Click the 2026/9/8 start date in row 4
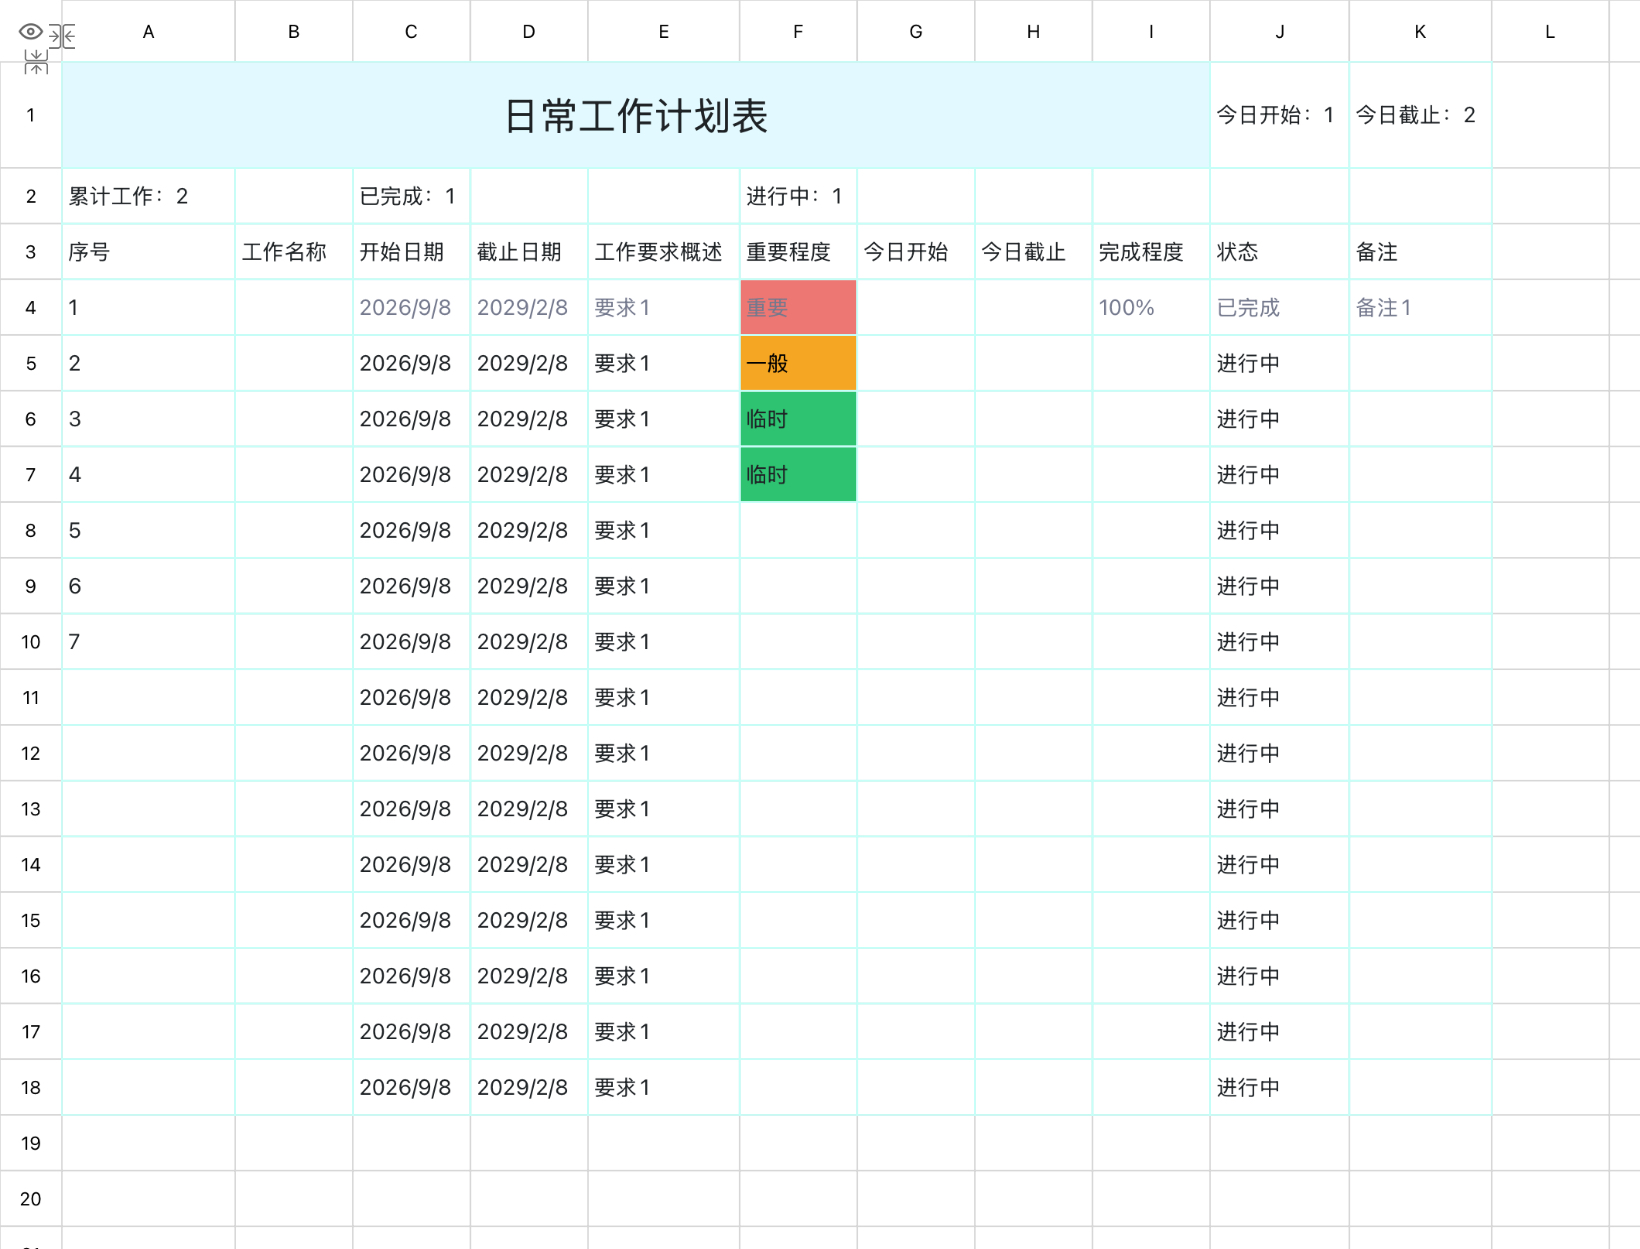 click(411, 308)
